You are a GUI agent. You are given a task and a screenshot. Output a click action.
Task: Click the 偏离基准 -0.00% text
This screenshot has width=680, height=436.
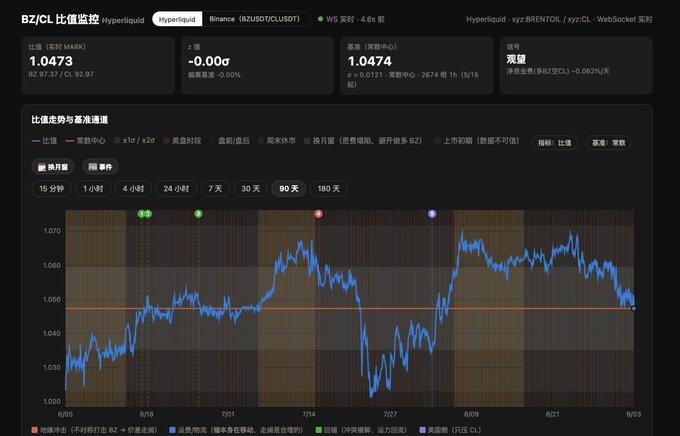coord(214,75)
